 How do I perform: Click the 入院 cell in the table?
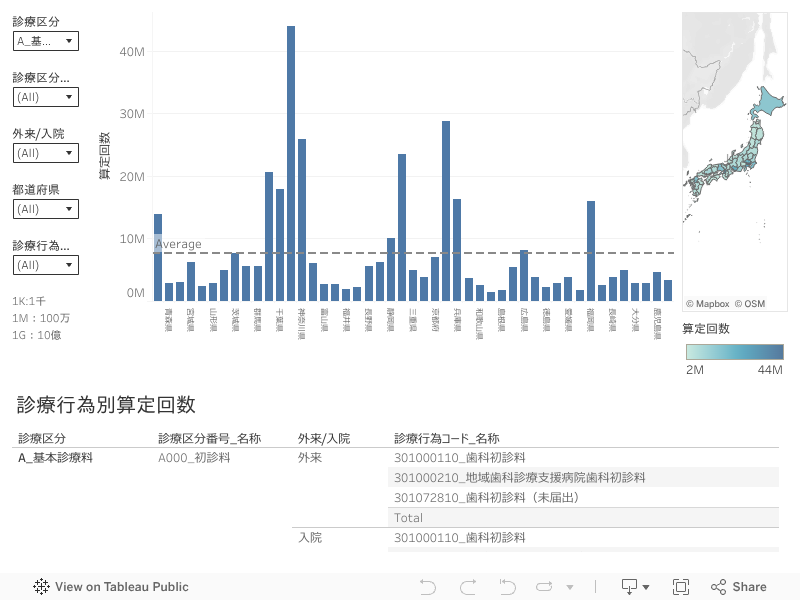[310, 538]
